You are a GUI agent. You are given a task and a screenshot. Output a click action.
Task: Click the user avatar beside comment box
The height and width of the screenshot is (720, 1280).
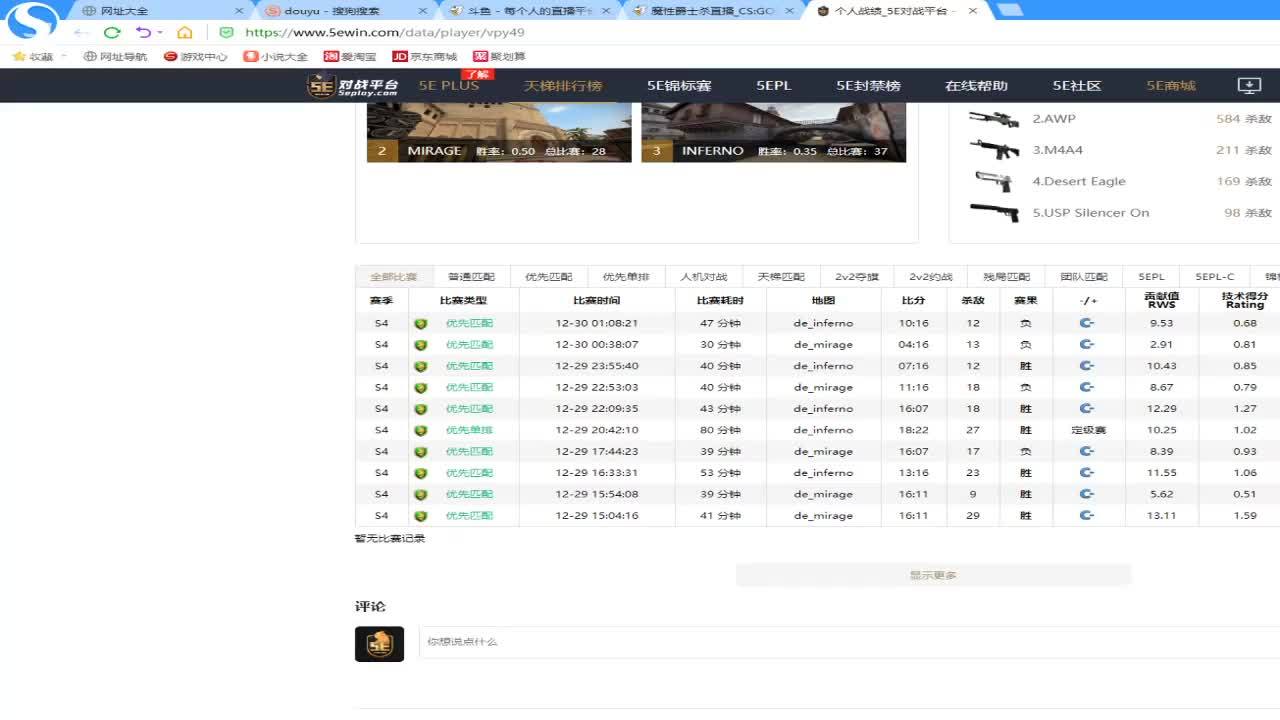coord(379,644)
